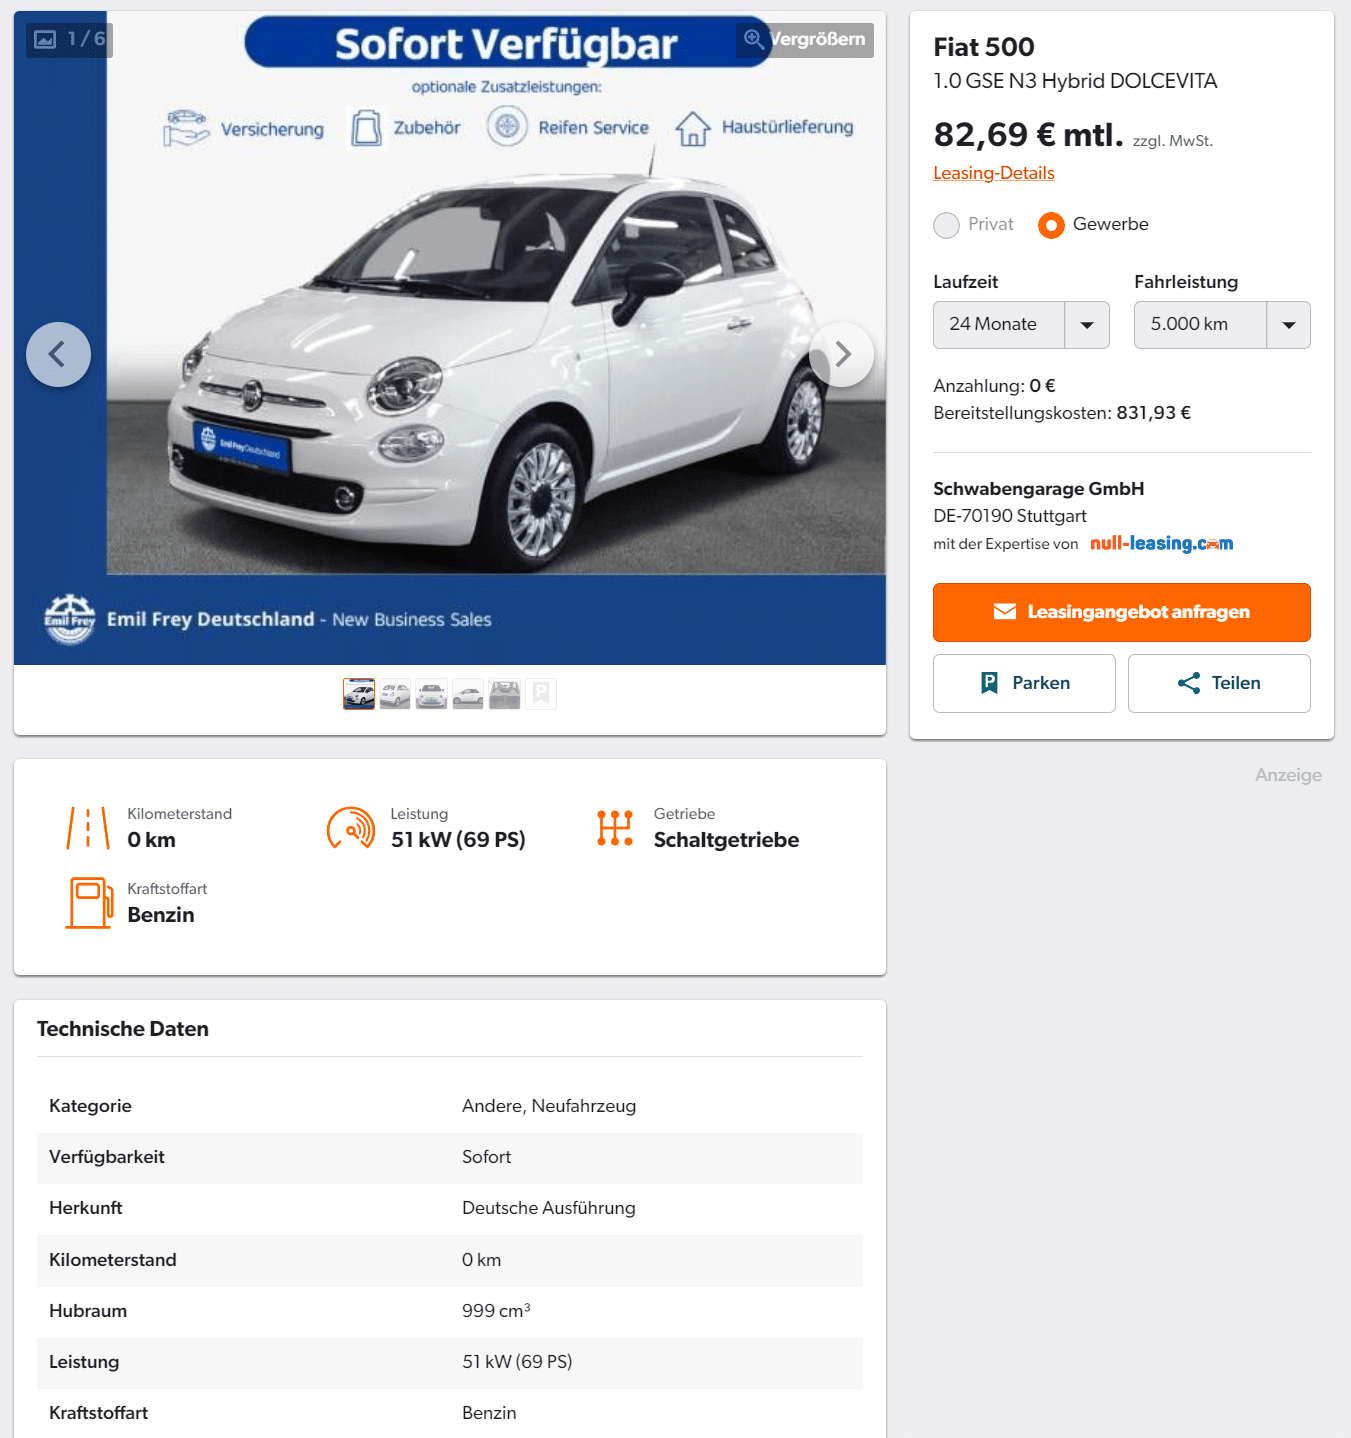This screenshot has height=1438, width=1351.
Task: Click the null-leasing.com logo link
Action: [x=1161, y=543]
